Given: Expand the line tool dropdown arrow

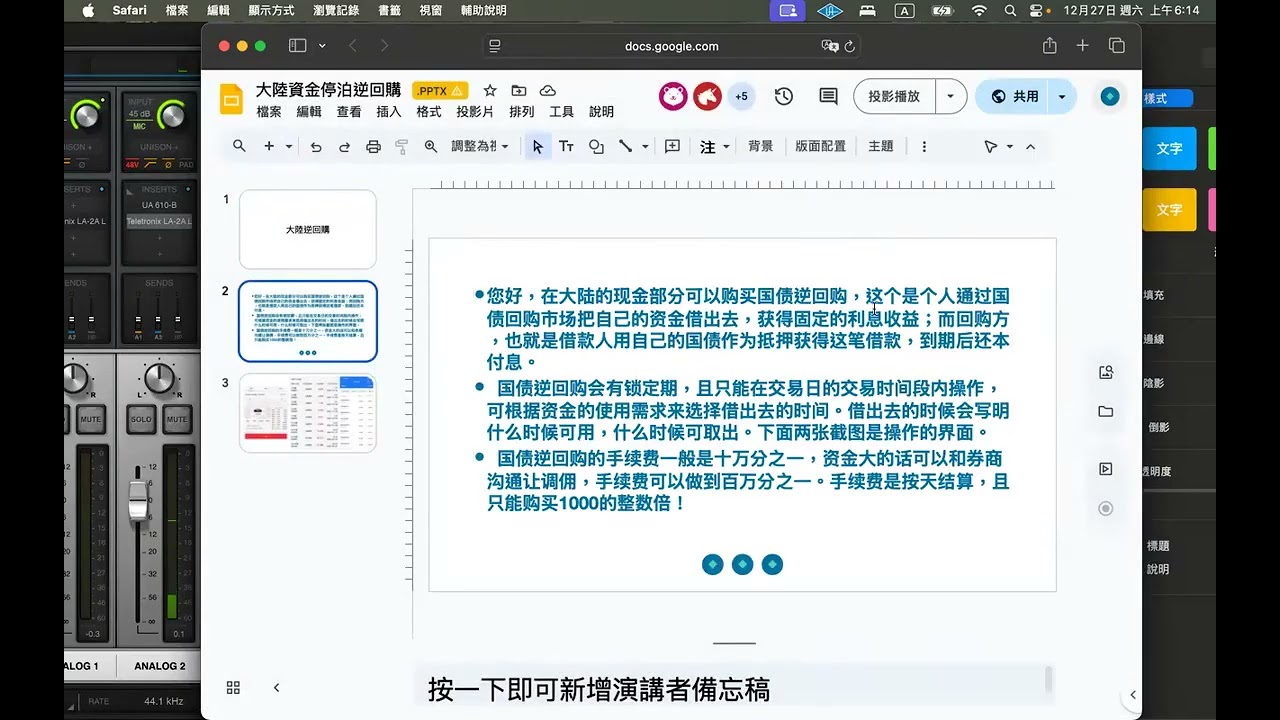Looking at the screenshot, I should (645, 147).
